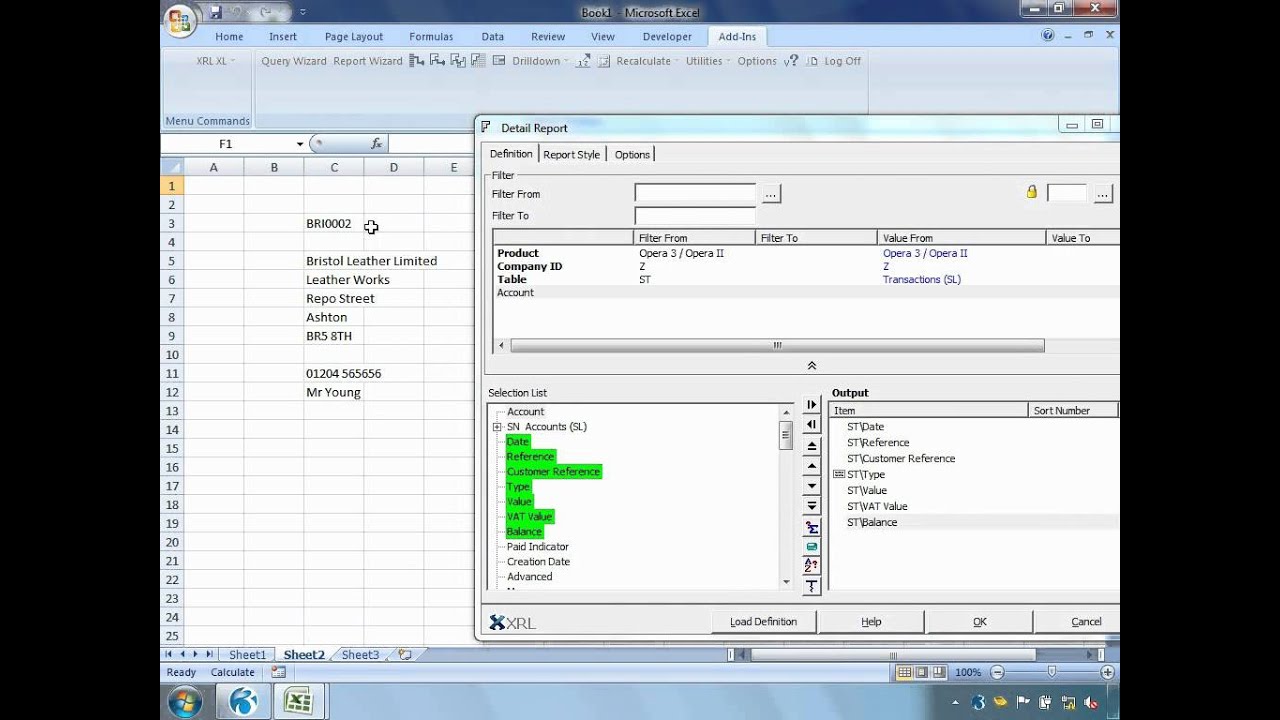Screen dimensions: 1280x720
Task: Click the insert new worksheet icon
Action: tap(405, 655)
